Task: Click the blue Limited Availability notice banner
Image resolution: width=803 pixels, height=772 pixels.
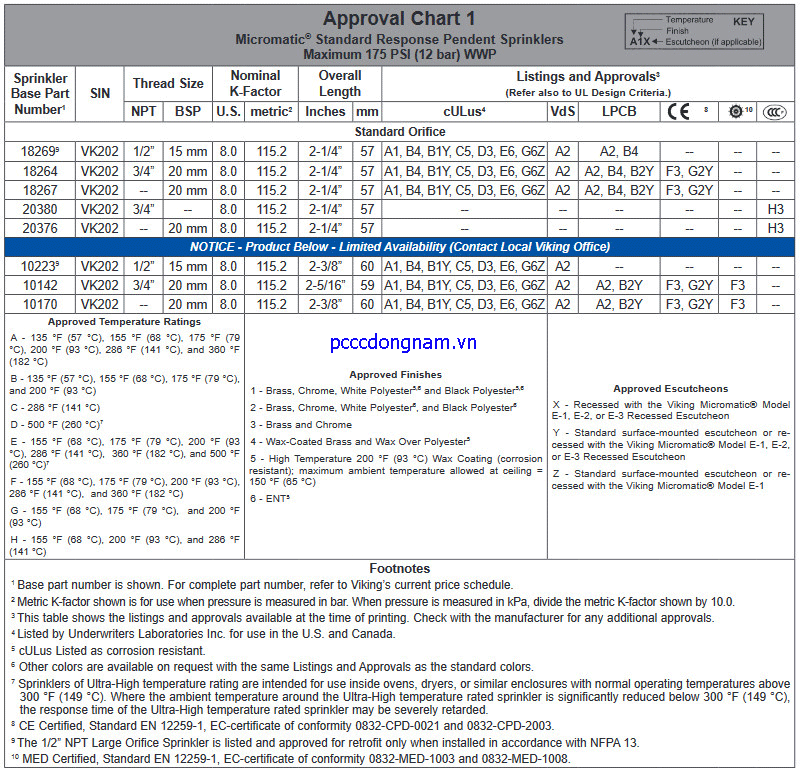Action: click(x=400, y=247)
